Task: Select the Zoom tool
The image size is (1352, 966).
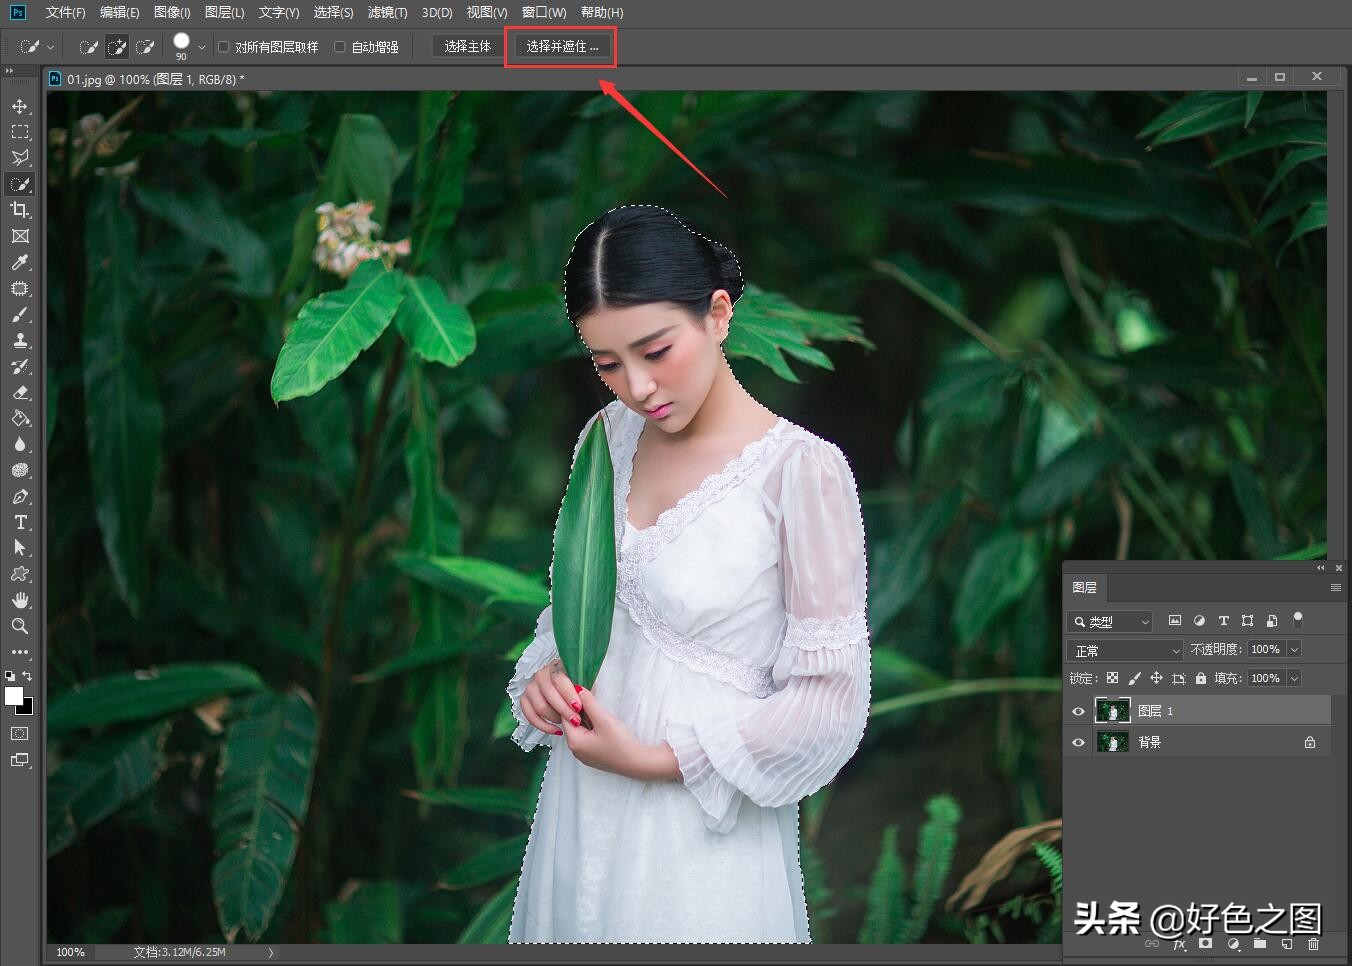Action: (20, 626)
